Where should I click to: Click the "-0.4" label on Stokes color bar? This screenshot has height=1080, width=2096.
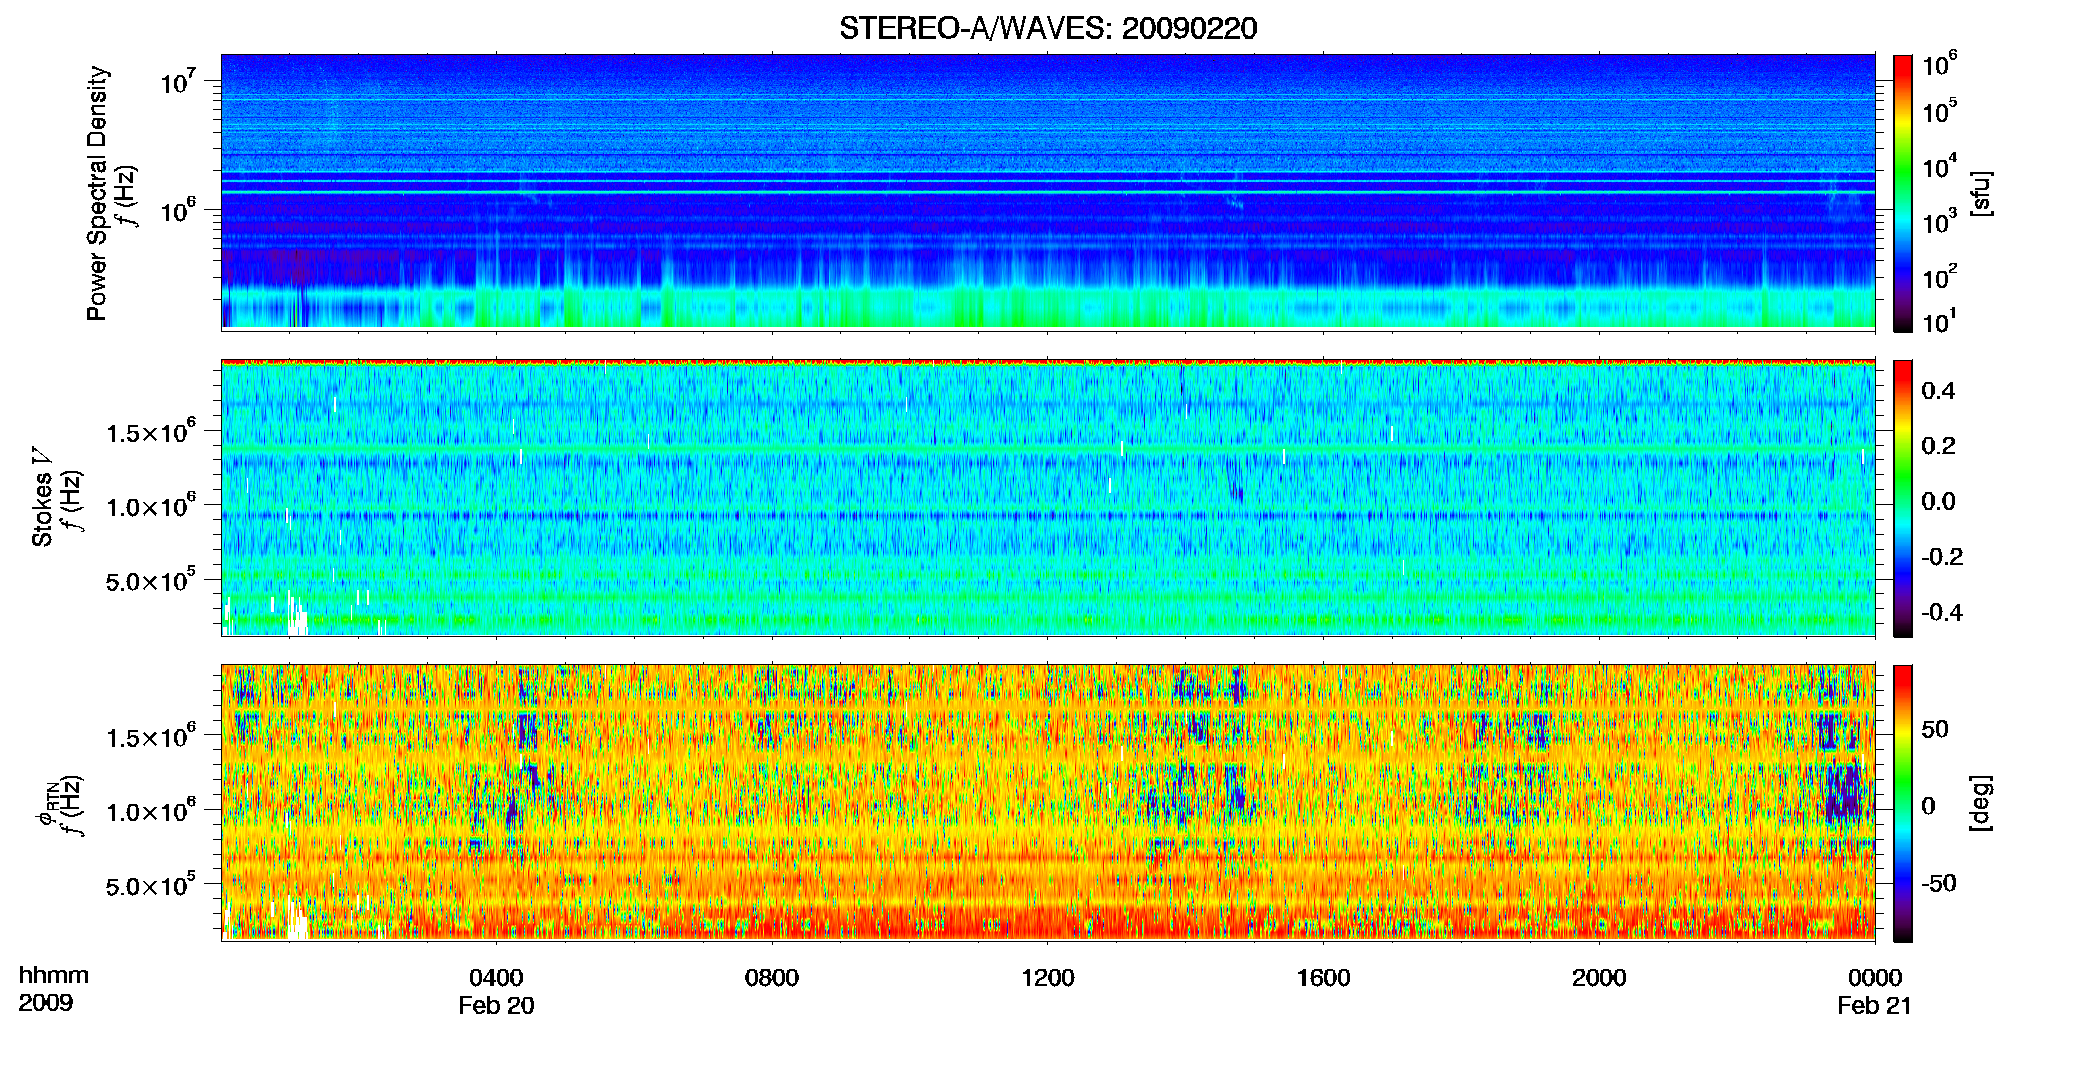pos(1942,612)
